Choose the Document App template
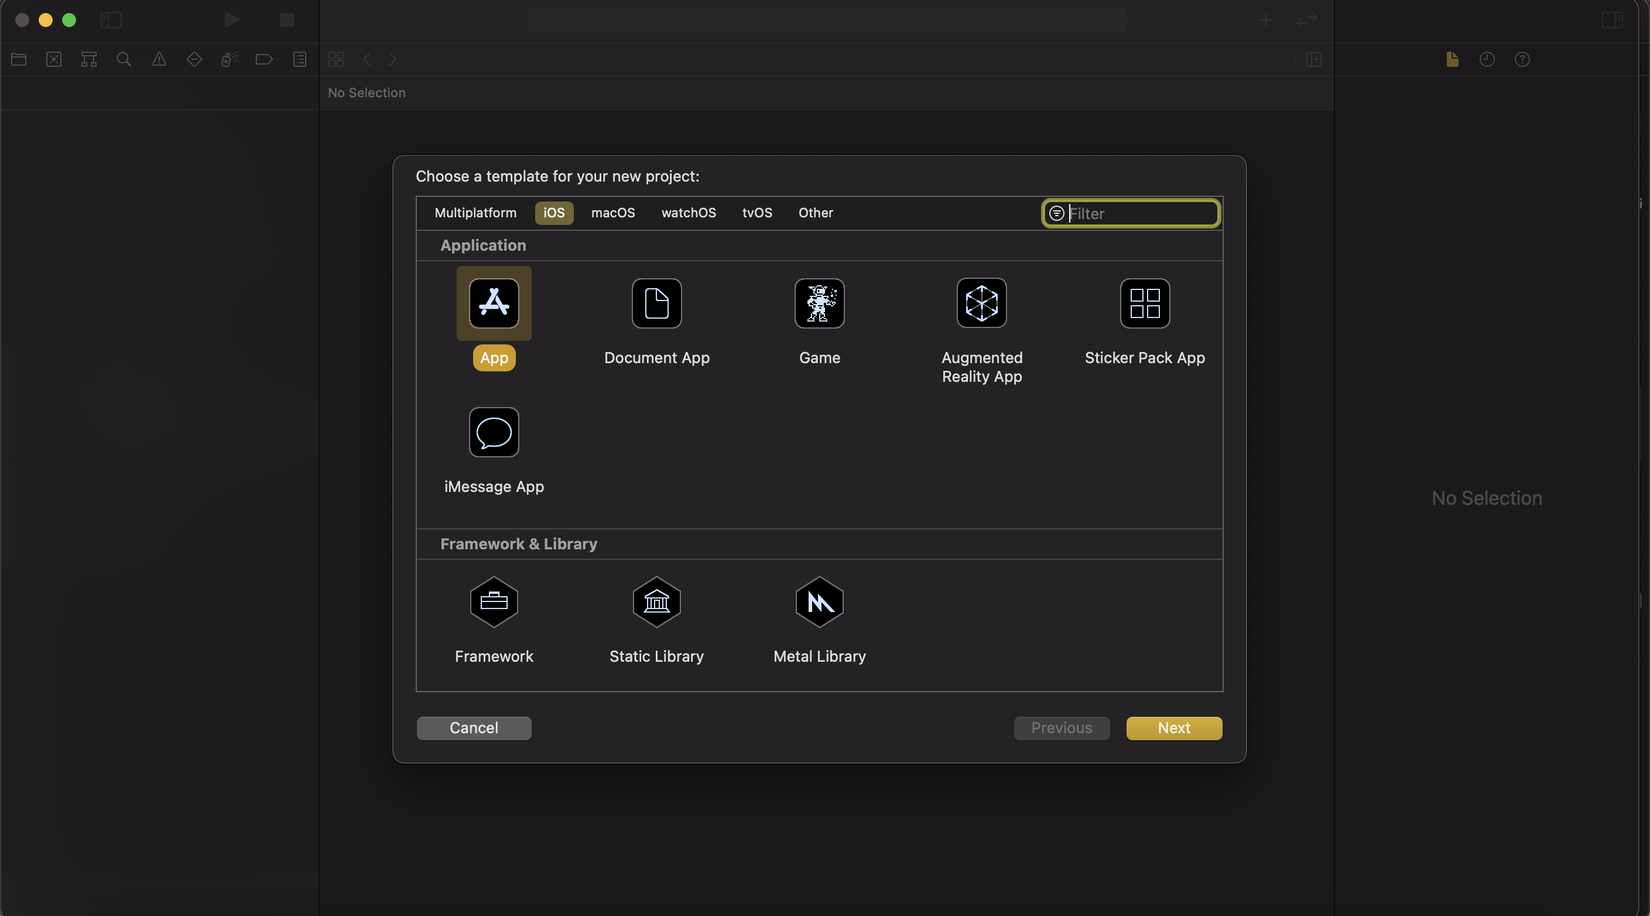This screenshot has height=916, width=1650. (657, 303)
